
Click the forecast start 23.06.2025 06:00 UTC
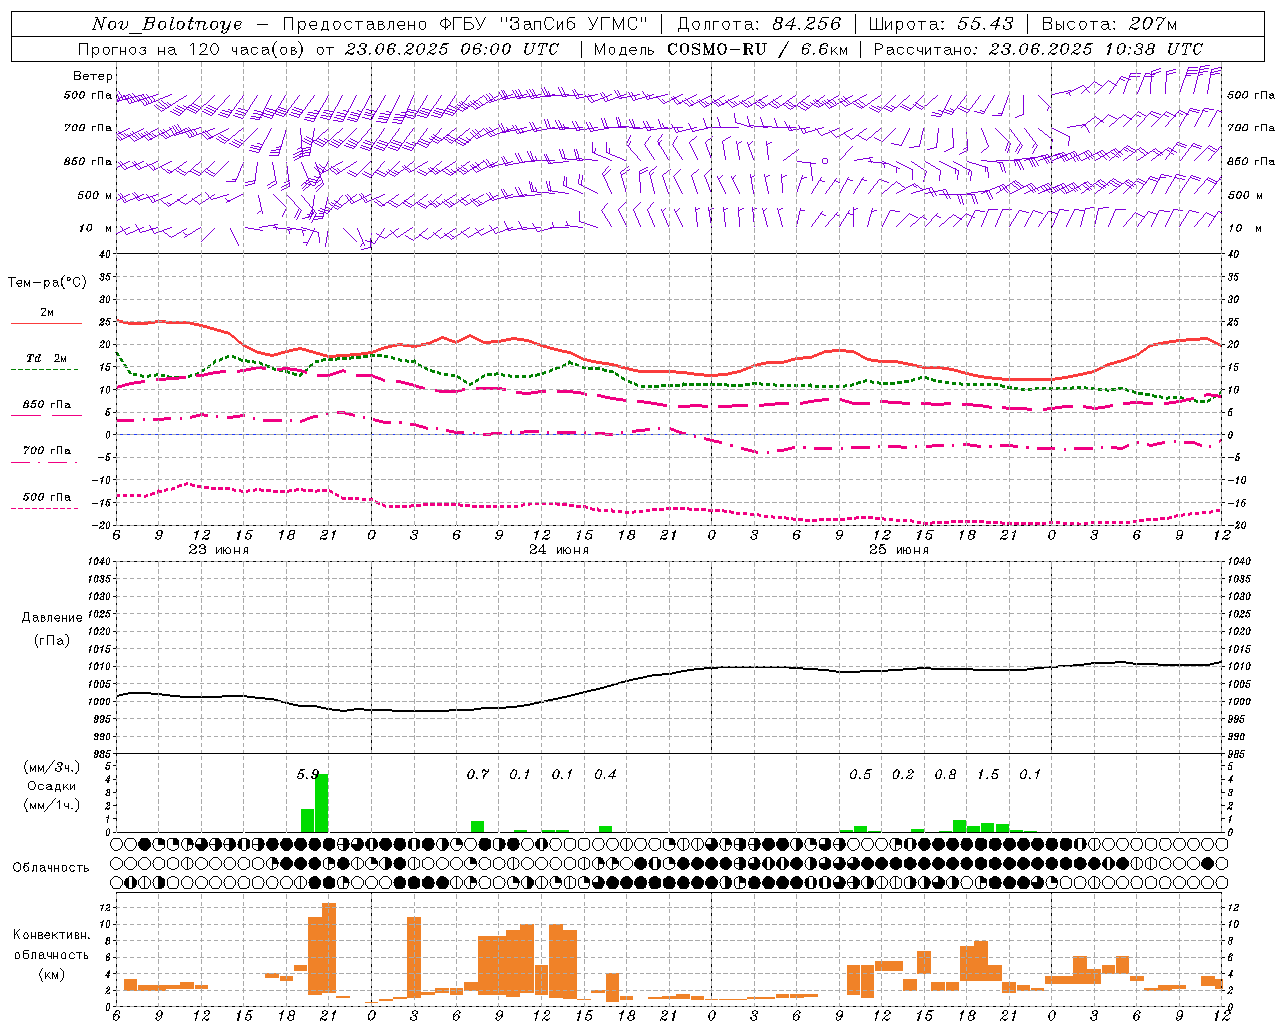(x=452, y=49)
